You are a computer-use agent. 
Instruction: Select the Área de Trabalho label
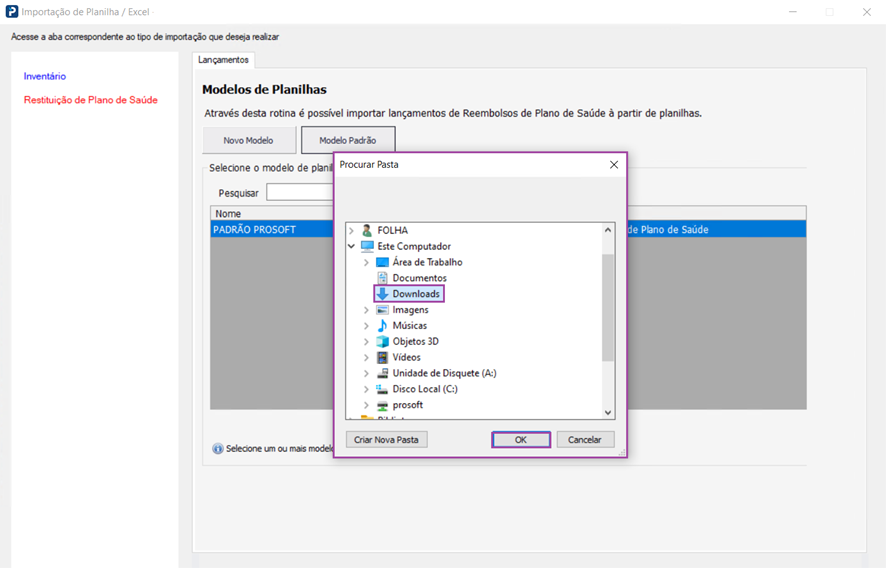427,262
